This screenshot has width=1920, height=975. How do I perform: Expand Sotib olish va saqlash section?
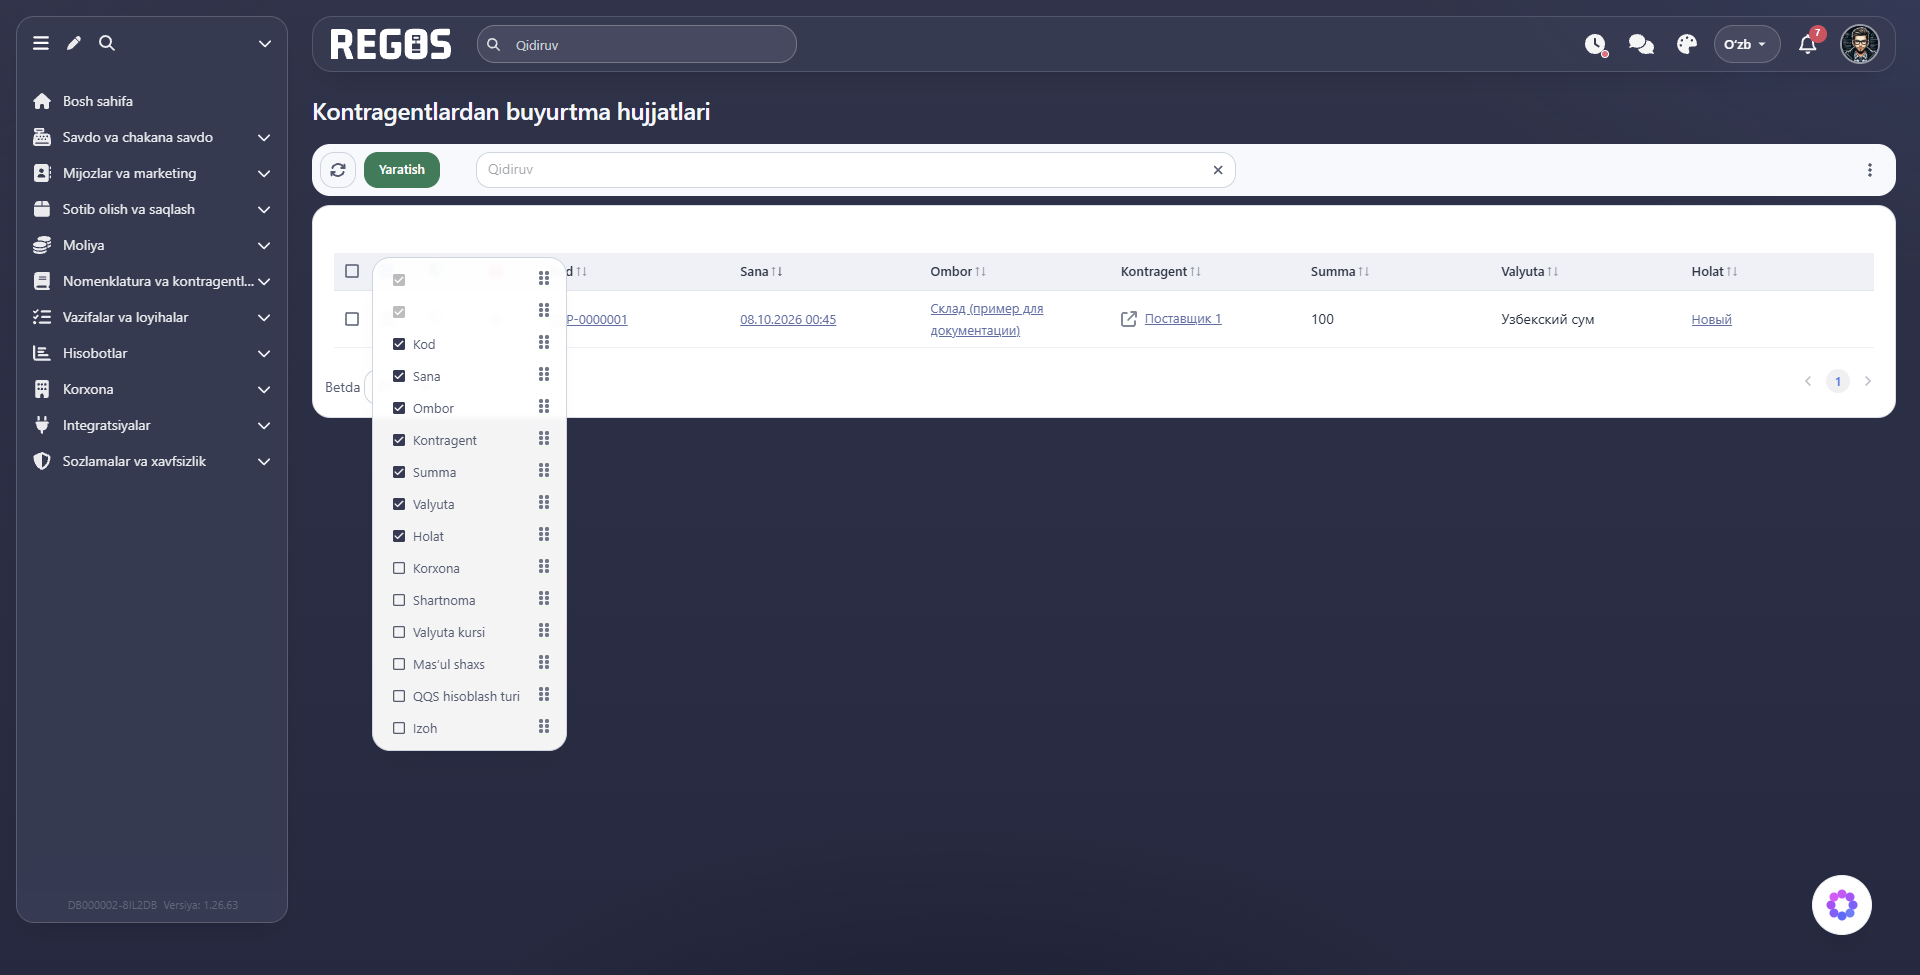(x=152, y=209)
